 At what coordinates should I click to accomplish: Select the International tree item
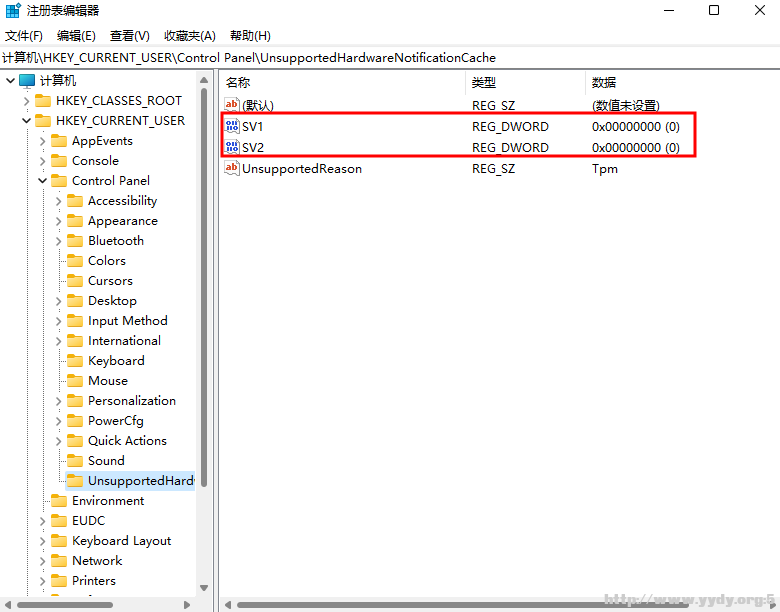[x=124, y=341]
